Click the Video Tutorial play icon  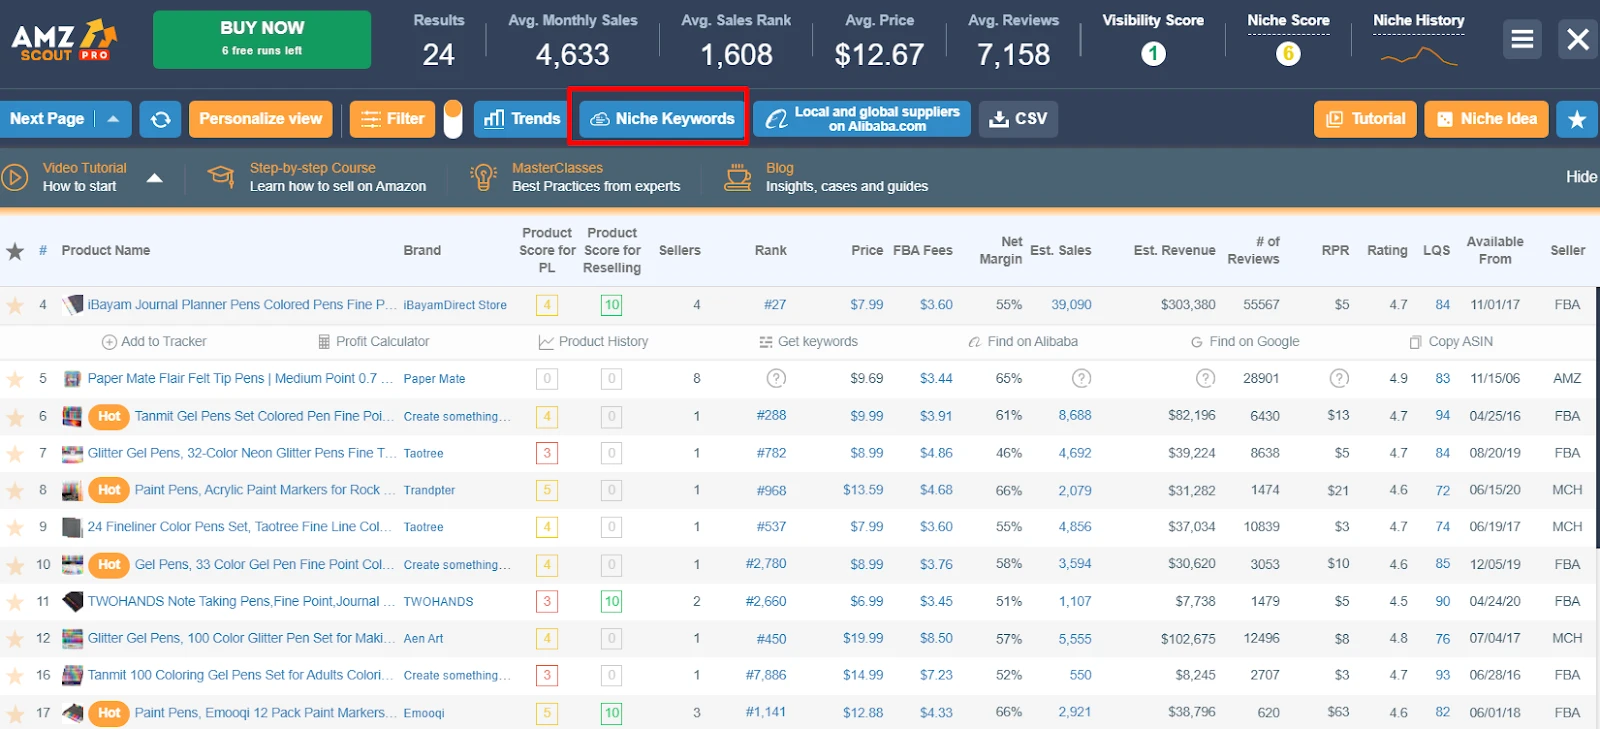pos(15,177)
